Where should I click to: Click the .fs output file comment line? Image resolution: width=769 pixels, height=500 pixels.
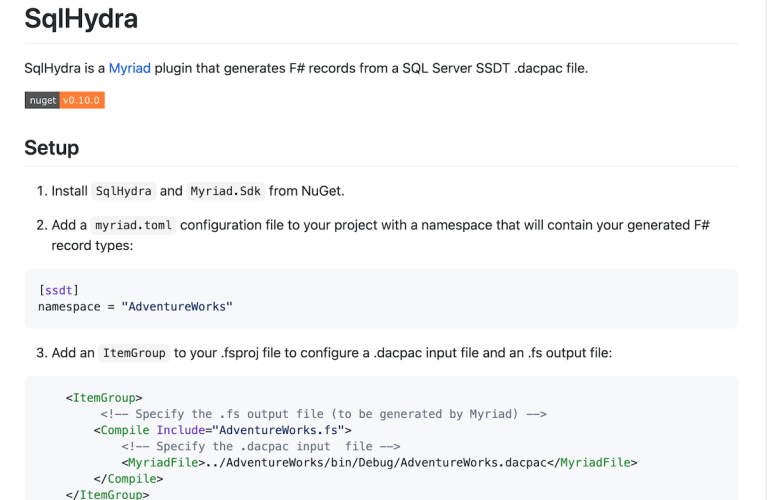(x=322, y=414)
